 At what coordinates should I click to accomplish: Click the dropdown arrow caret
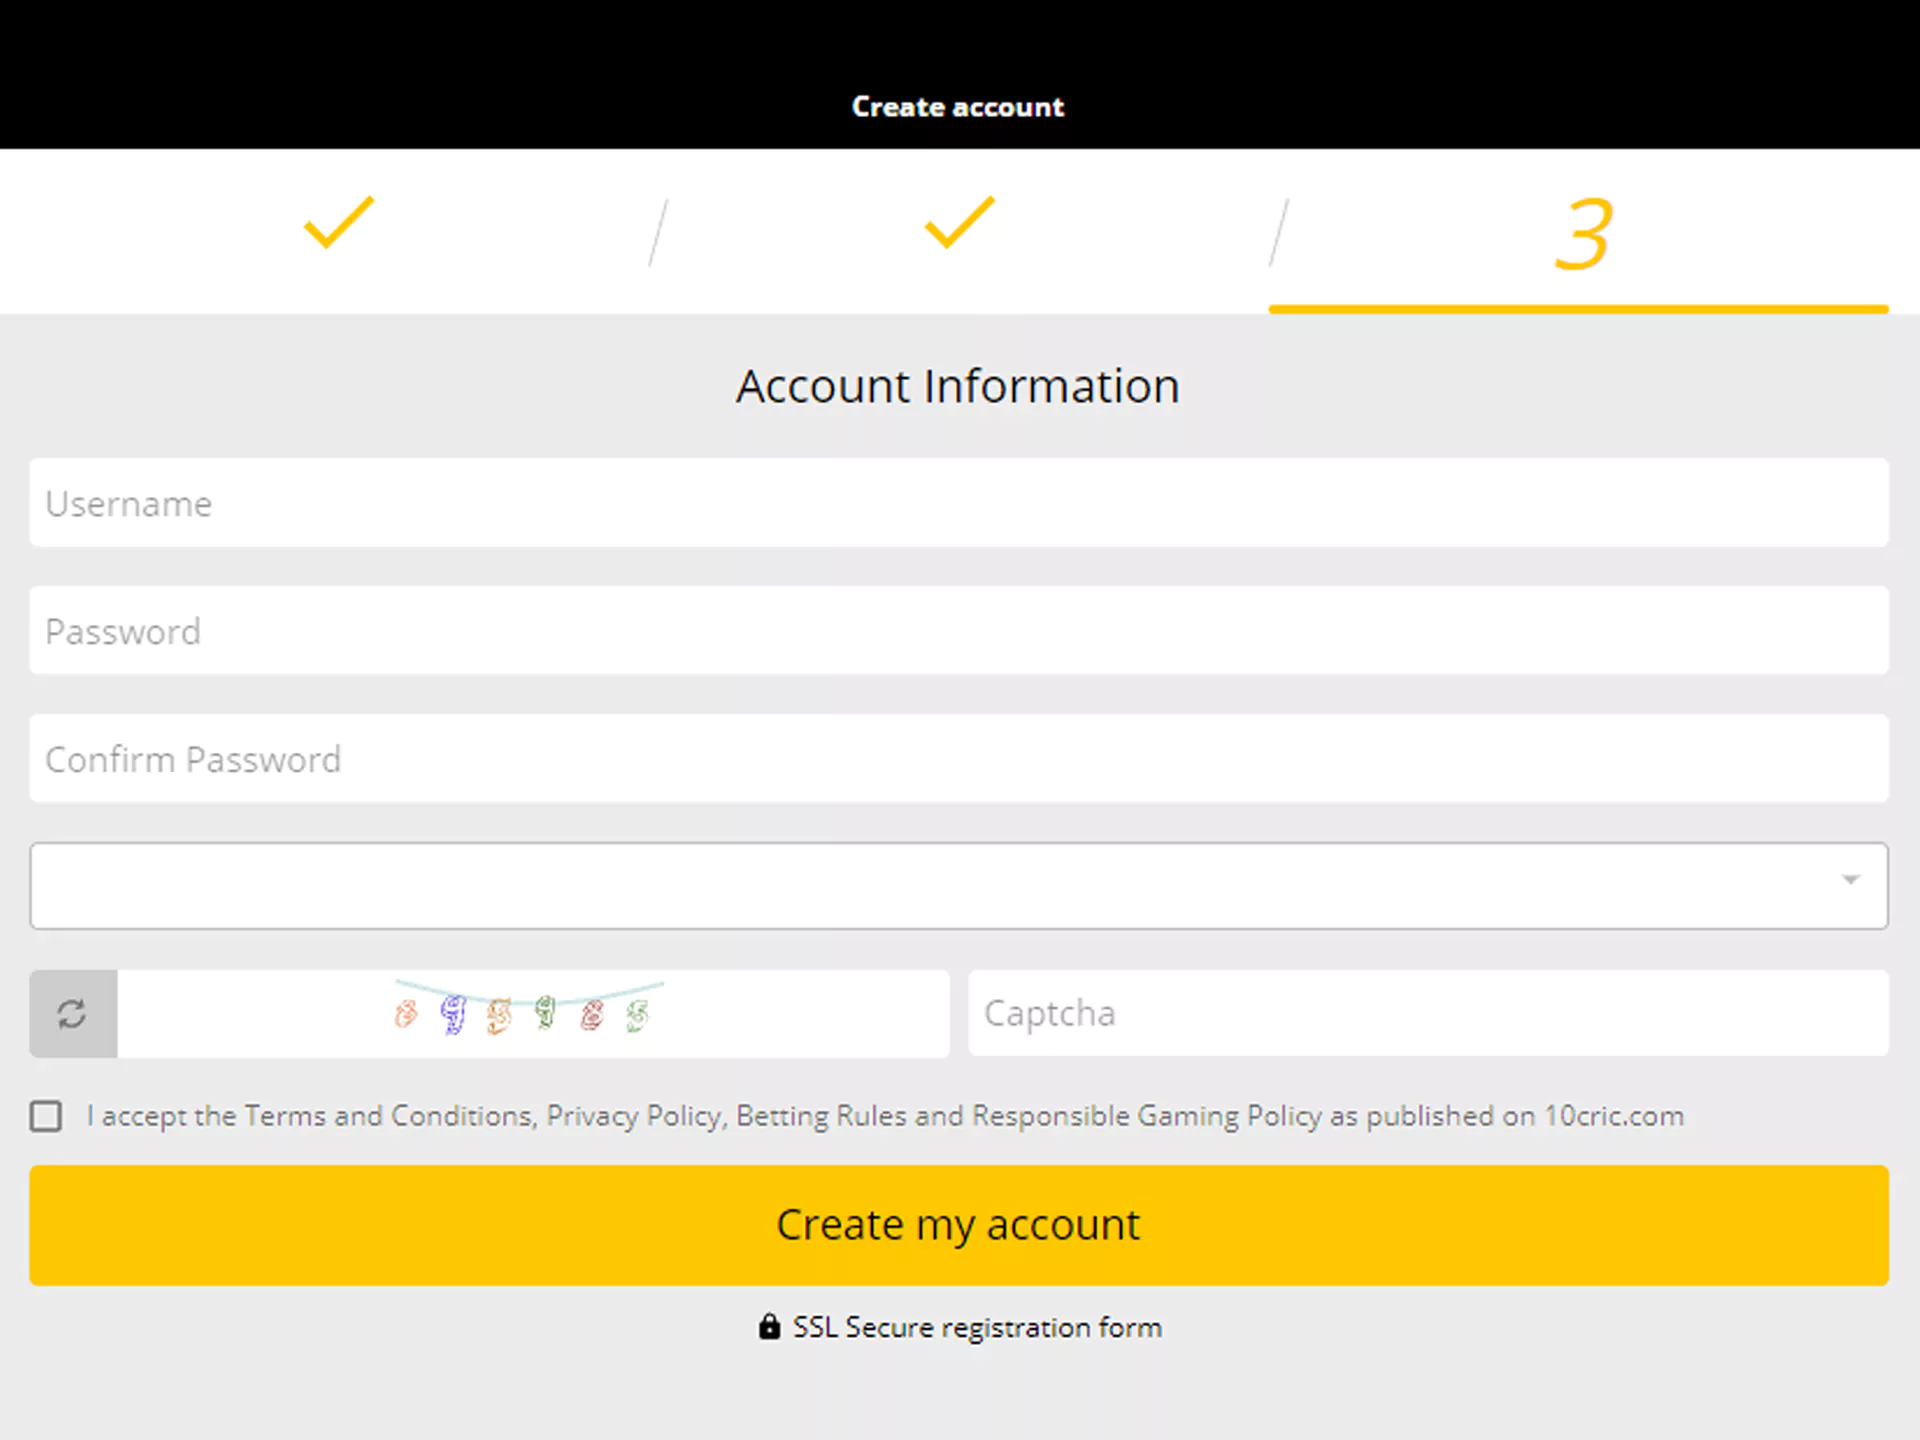1851,879
